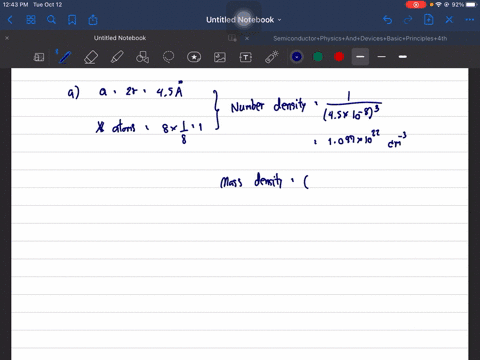This screenshot has height=360, width=480.
Task: Tap the red screen recording indicator
Action: pos(416,5)
